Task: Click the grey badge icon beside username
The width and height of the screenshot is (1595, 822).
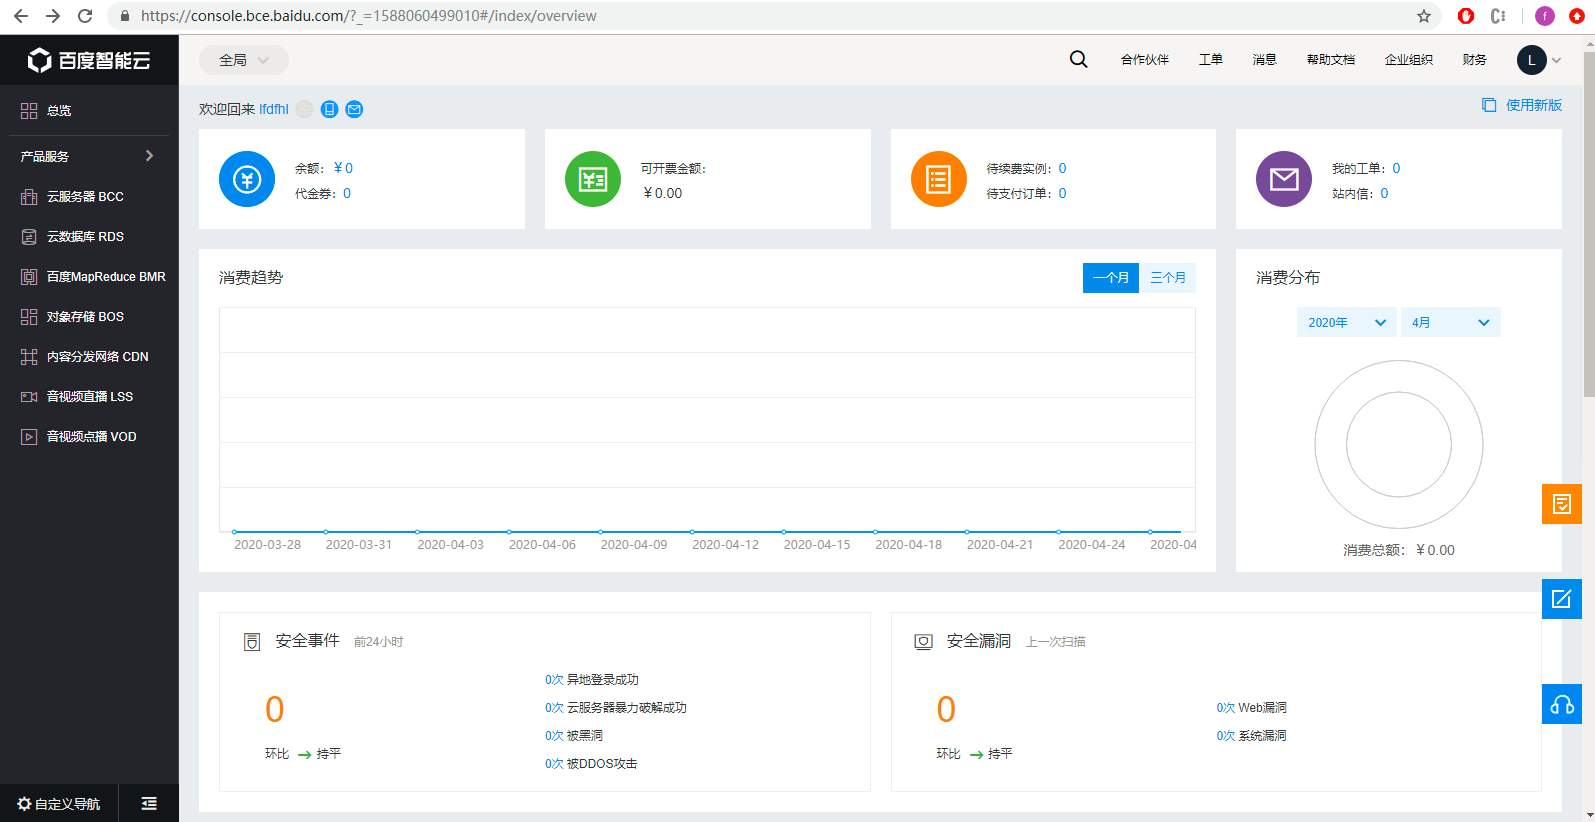Action: pos(304,109)
